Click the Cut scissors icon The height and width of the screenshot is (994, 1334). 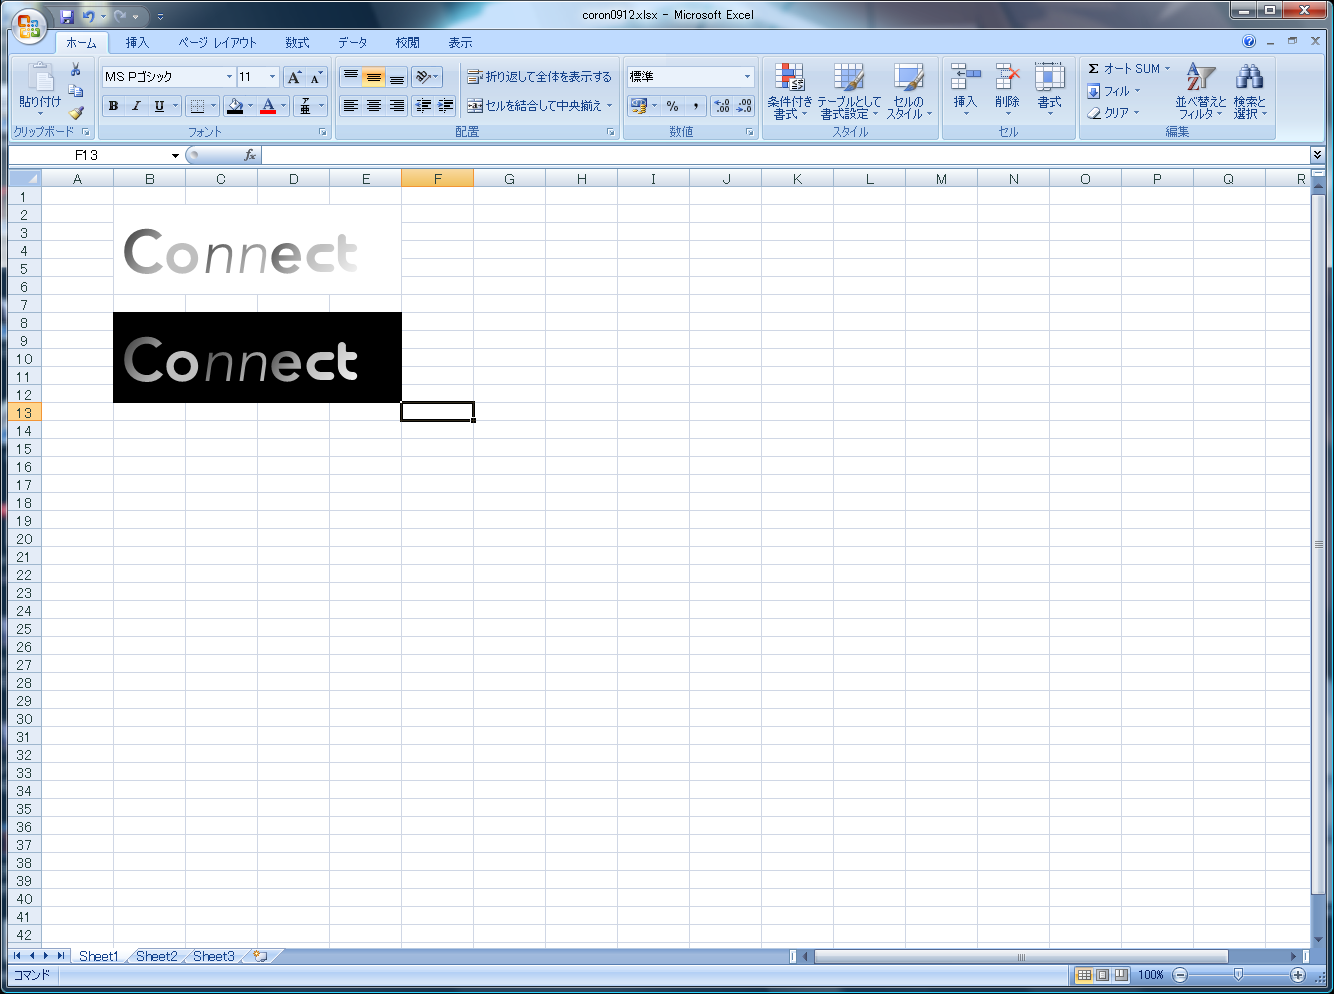(x=75, y=70)
